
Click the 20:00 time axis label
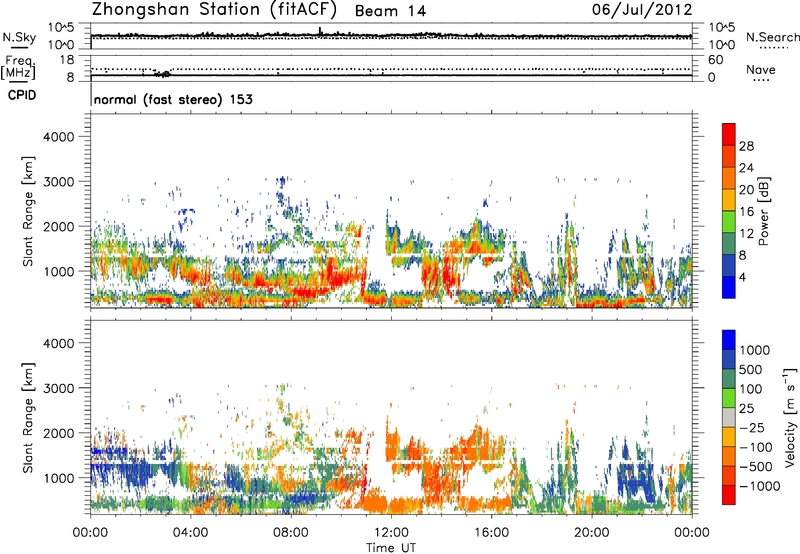tap(592, 533)
